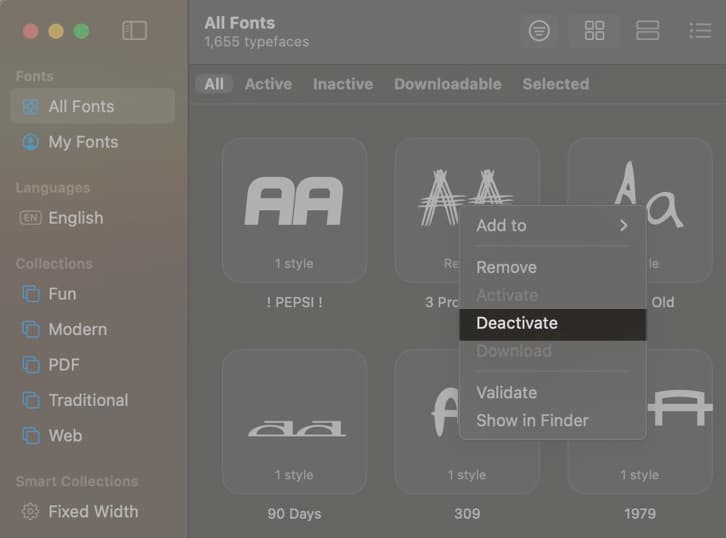Click the Fixed Width gear icon
Screen dimensions: 726x538
(x=31, y=512)
